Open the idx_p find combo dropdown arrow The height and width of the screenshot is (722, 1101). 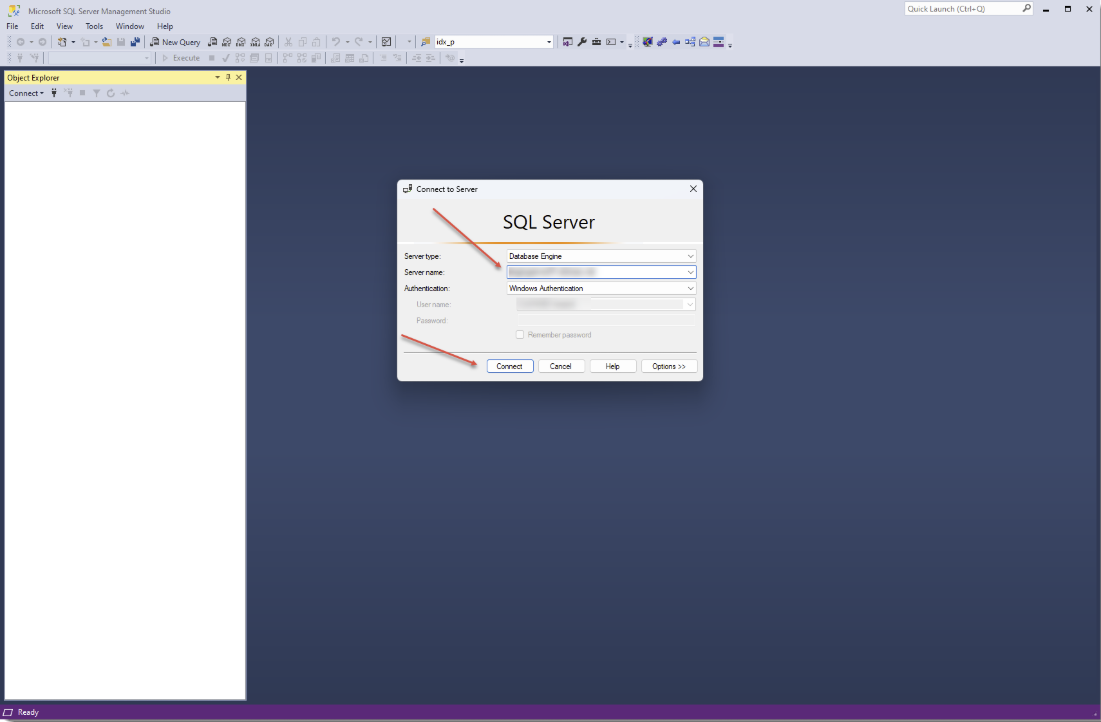(549, 42)
